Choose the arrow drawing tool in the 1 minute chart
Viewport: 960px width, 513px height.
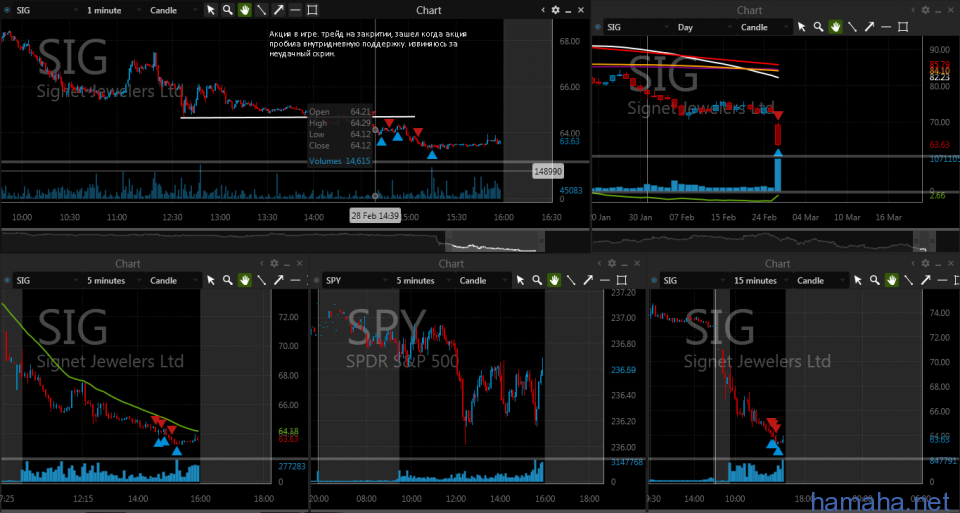[x=279, y=10]
